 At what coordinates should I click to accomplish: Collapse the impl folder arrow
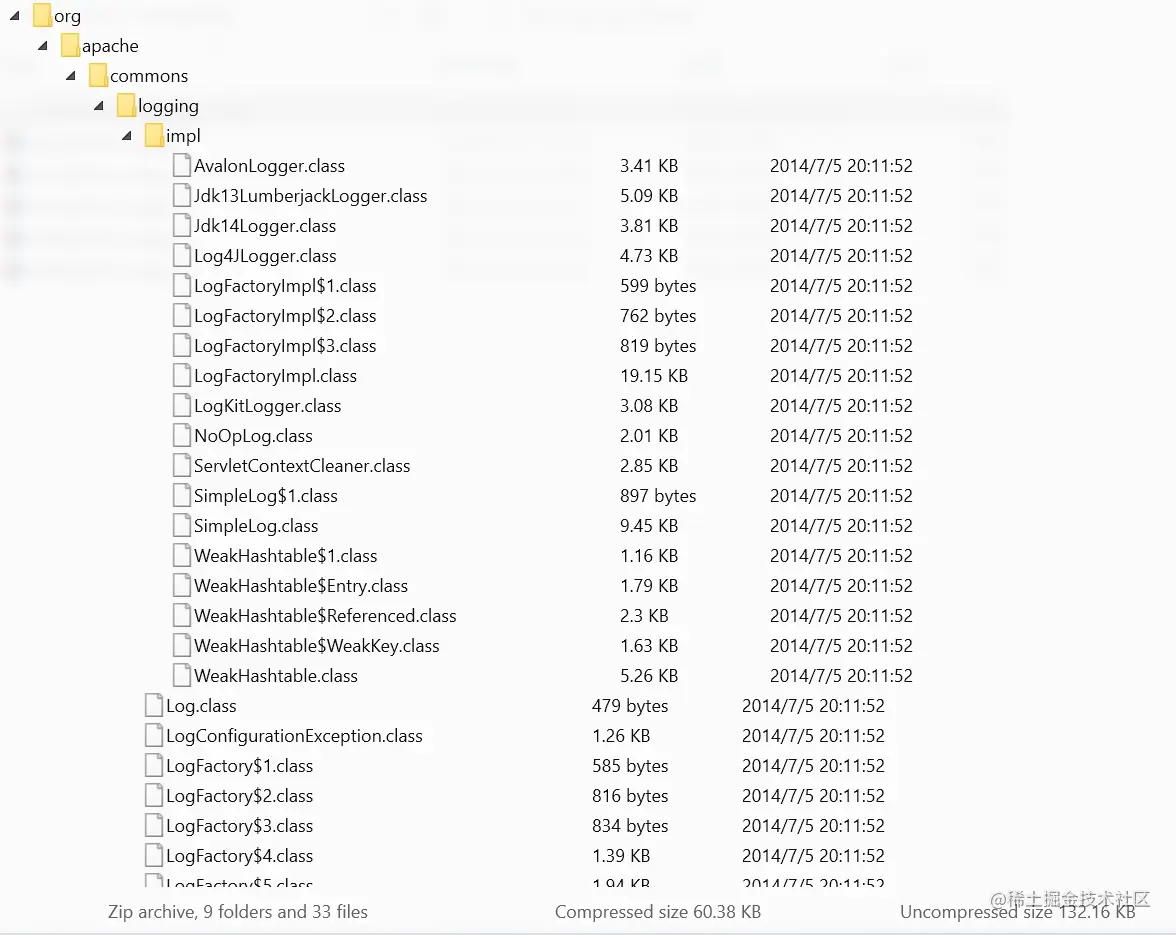coord(127,136)
